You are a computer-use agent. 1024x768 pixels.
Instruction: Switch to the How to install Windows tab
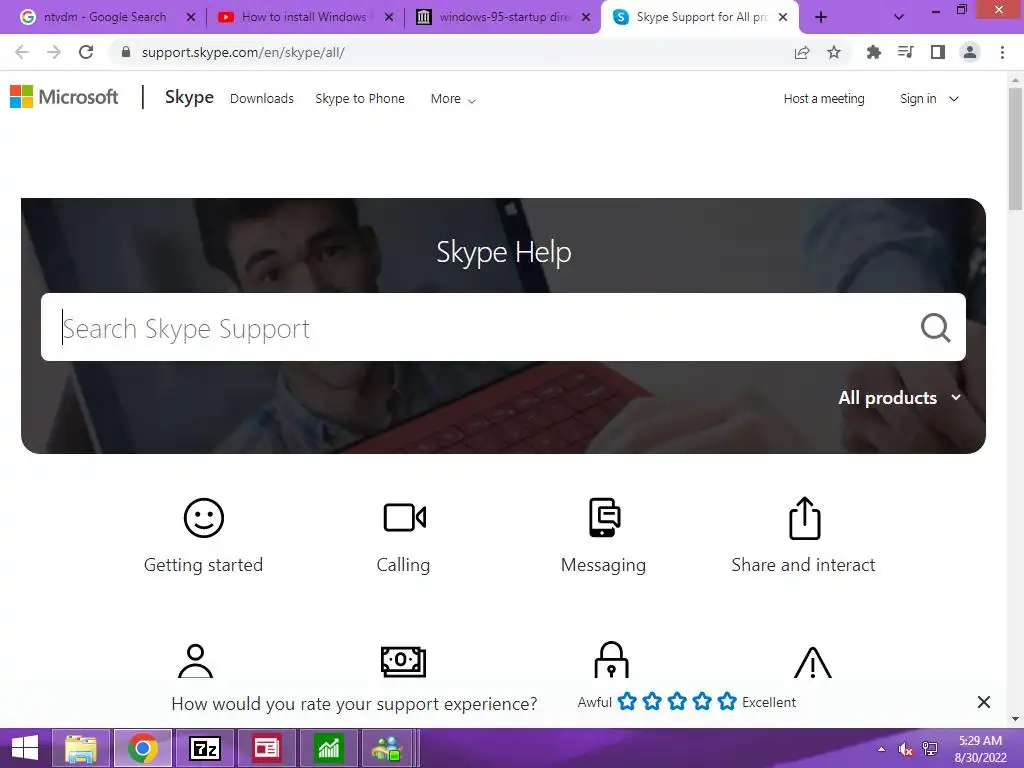(x=304, y=17)
